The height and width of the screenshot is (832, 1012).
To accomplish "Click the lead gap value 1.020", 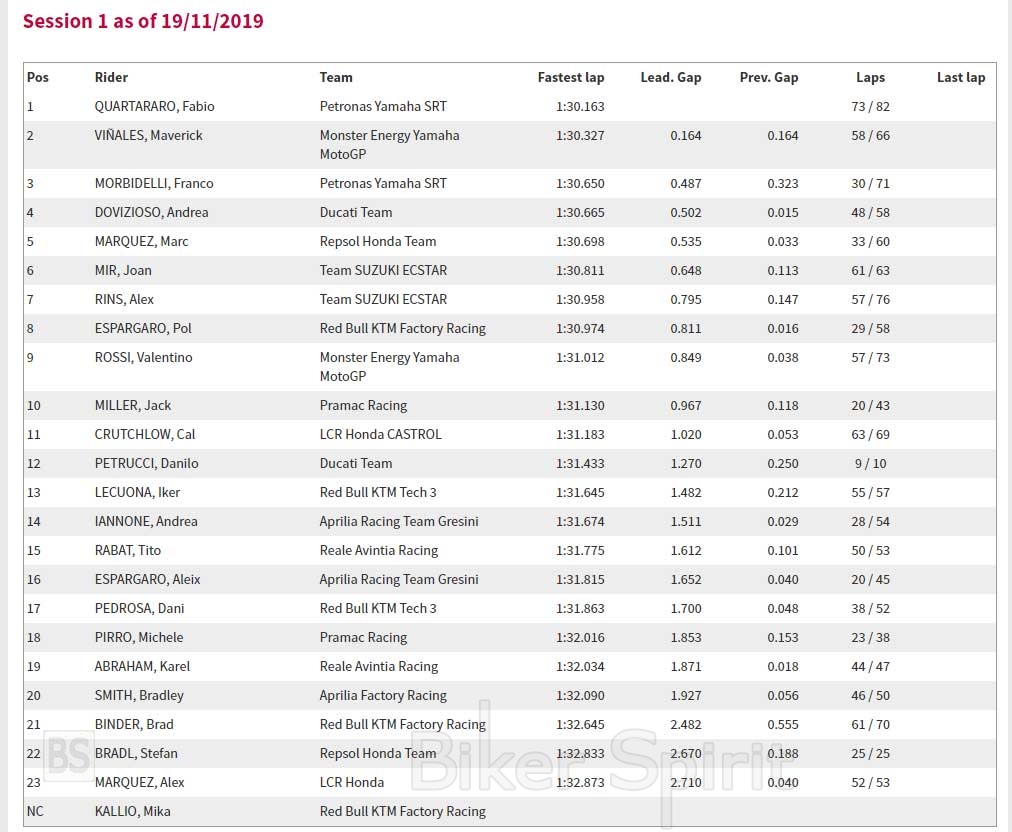I will click(685, 434).
